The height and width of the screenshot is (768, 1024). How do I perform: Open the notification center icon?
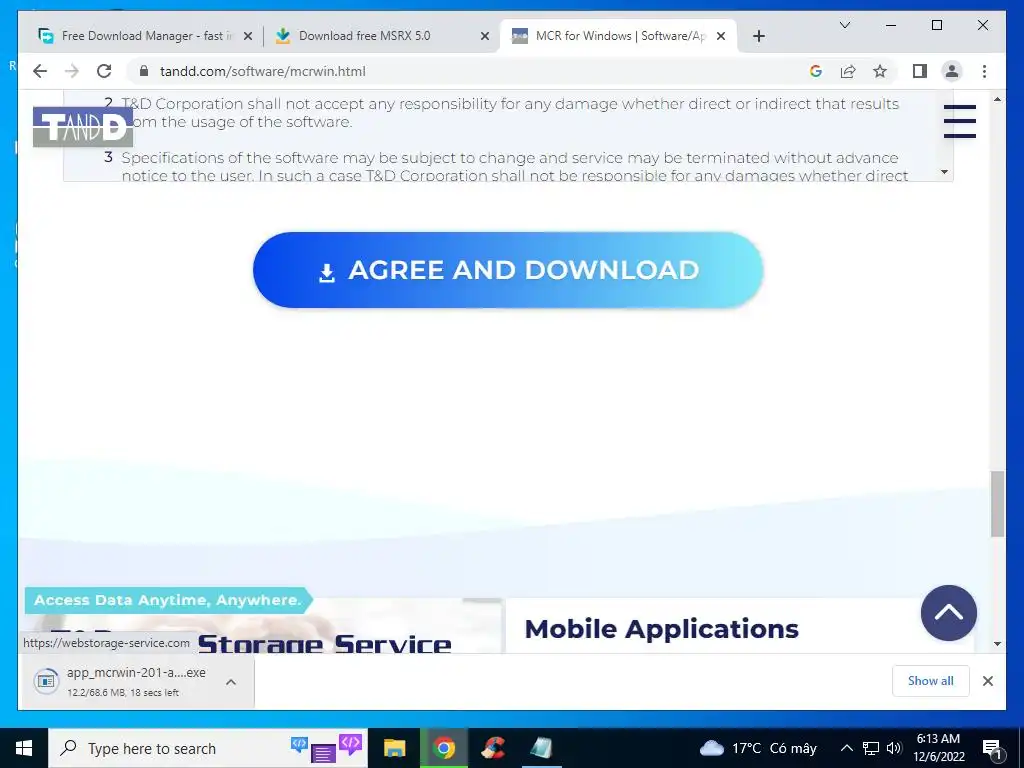(993, 748)
